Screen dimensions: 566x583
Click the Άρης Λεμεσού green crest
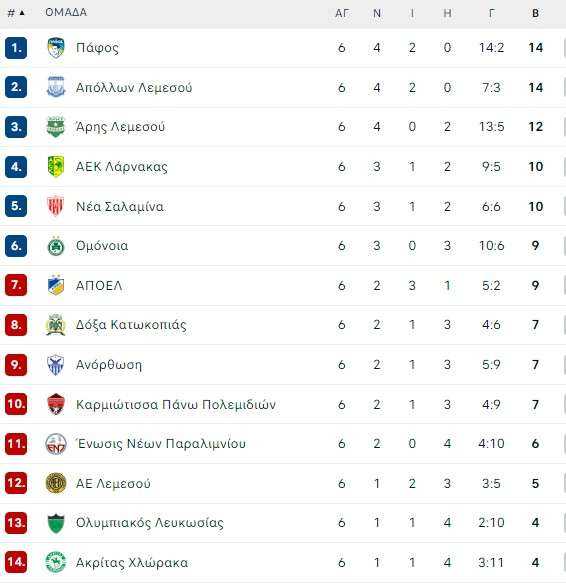point(56,127)
